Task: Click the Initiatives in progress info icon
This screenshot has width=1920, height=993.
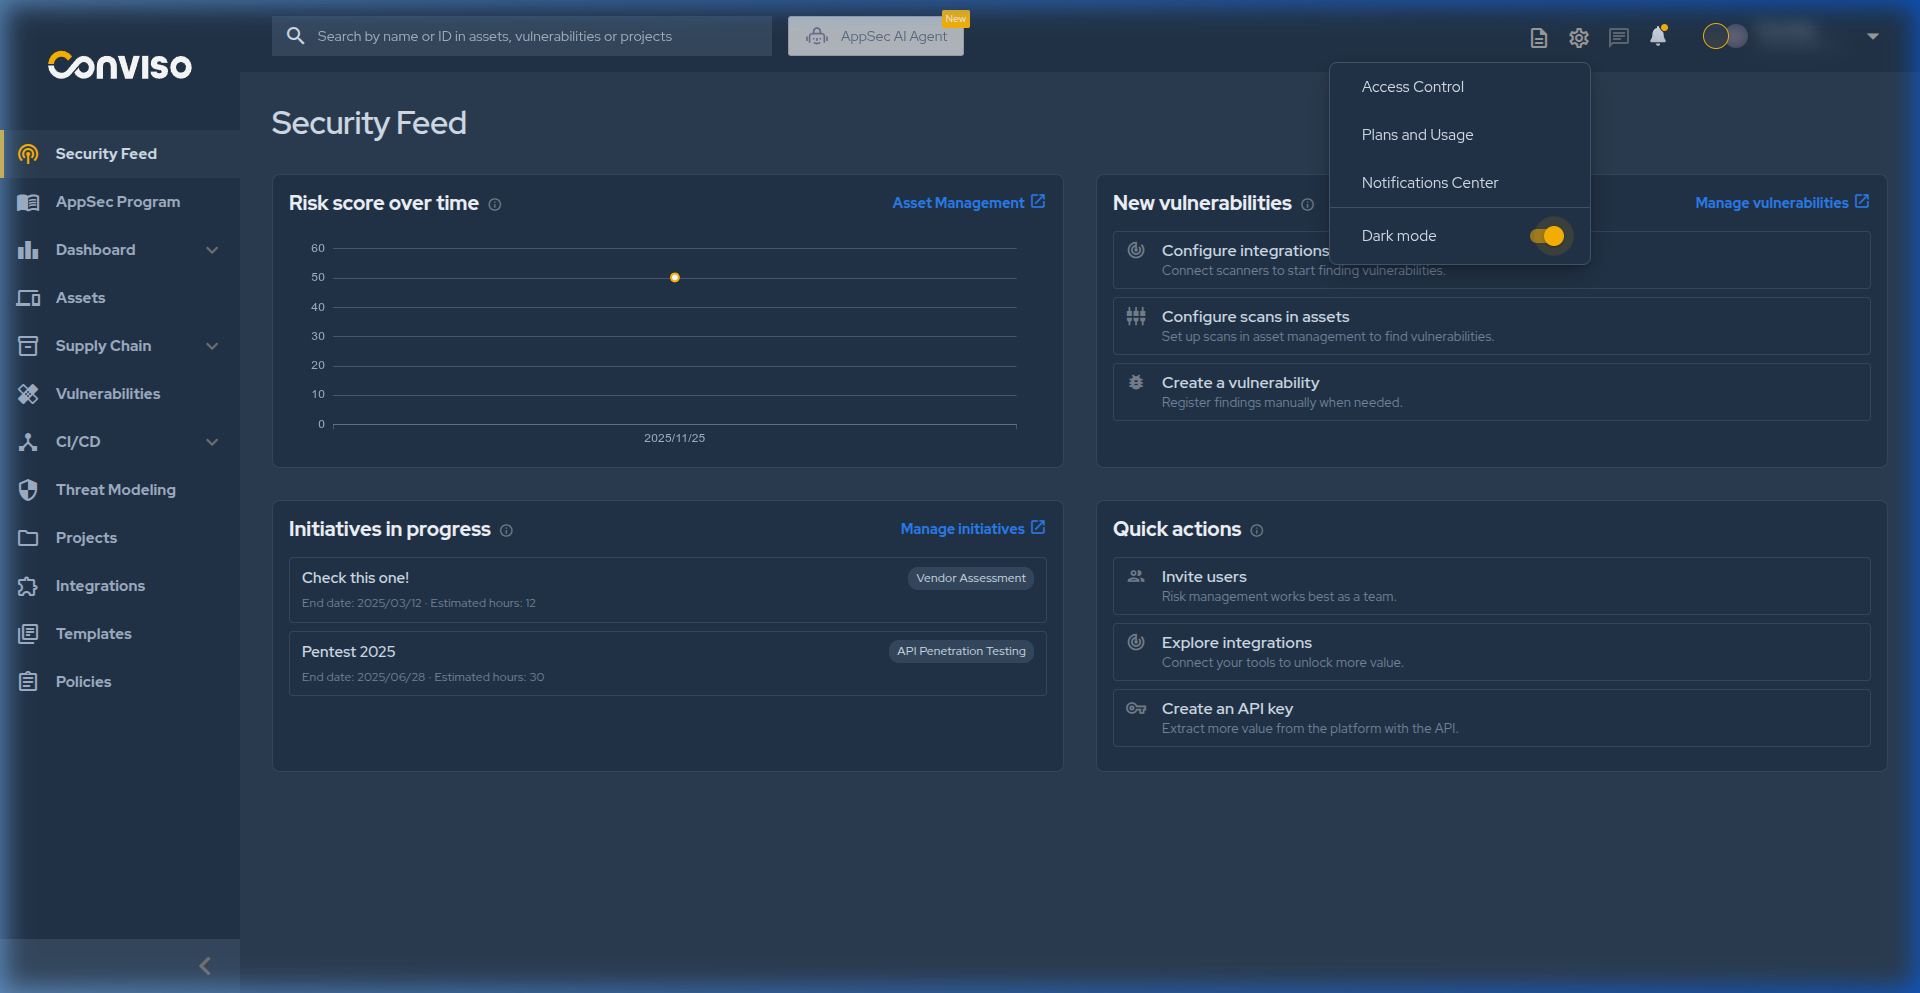Action: (506, 531)
